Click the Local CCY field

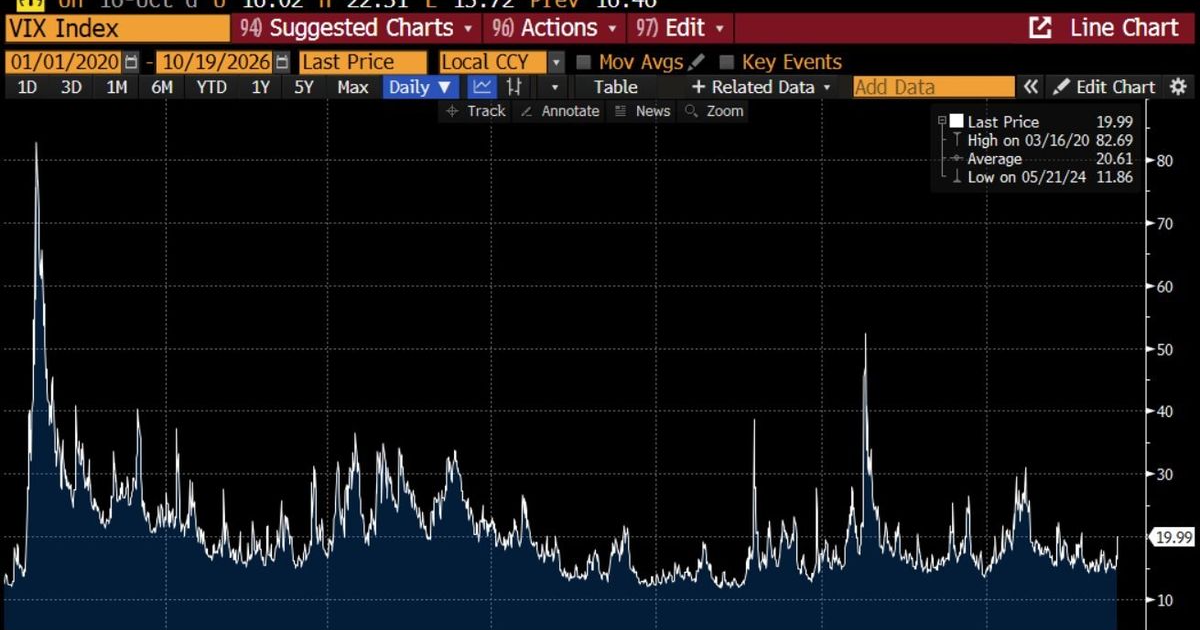pyautogui.click(x=492, y=62)
